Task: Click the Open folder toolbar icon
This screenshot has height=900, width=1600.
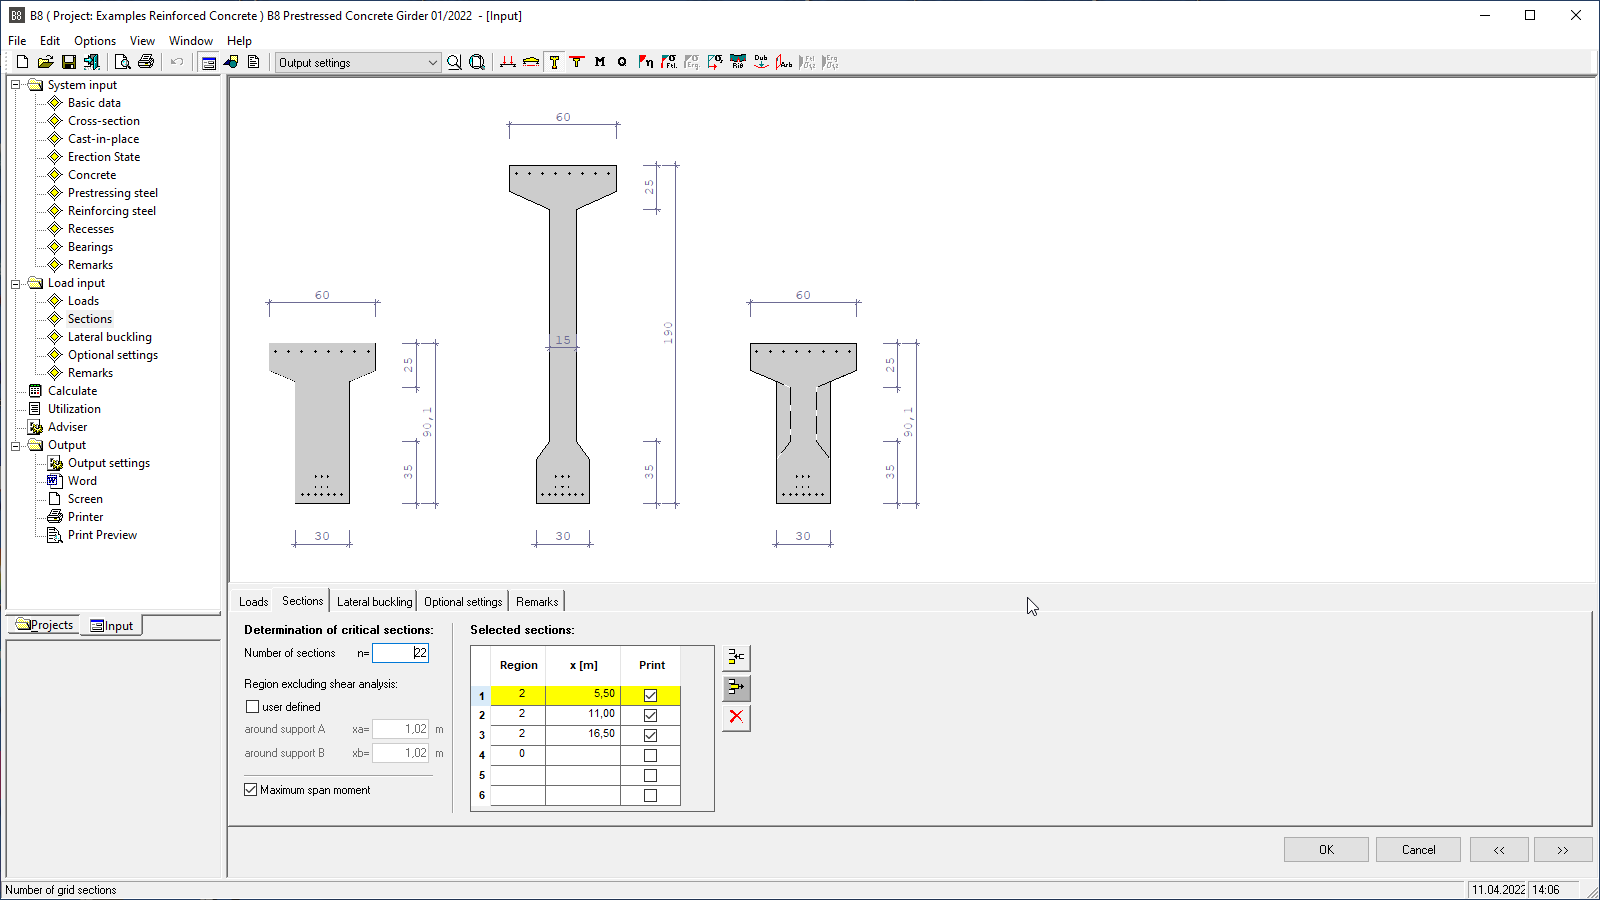Action: [x=45, y=62]
